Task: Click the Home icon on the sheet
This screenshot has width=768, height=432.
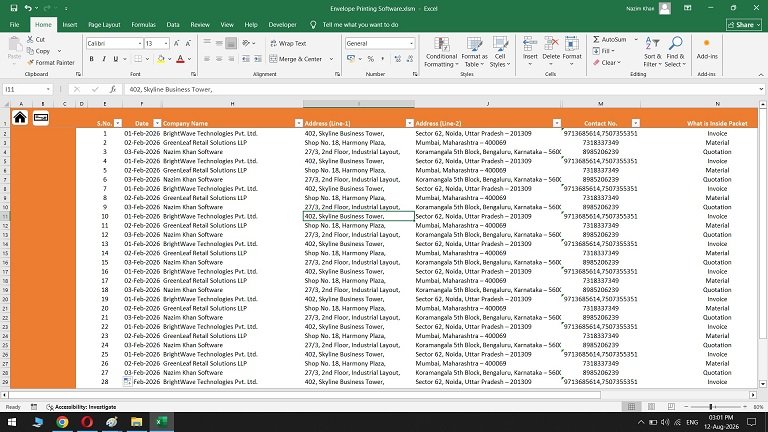Action: click(x=20, y=118)
